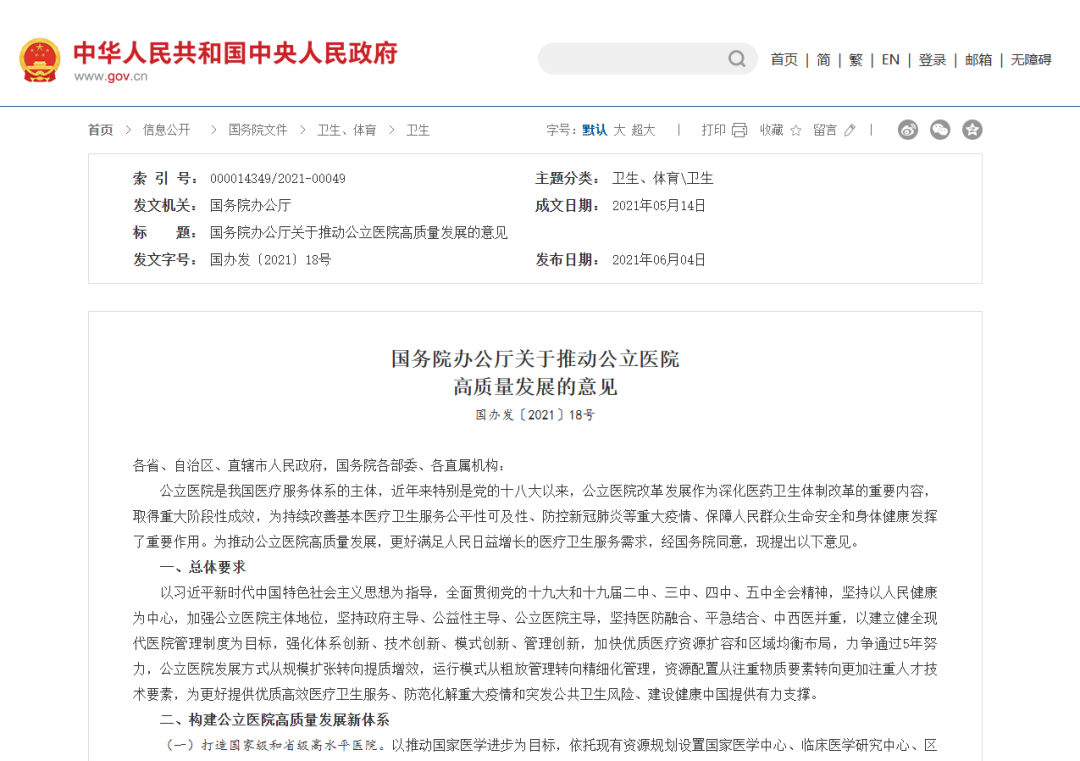Go to 国务院文件 in the breadcrumb
The image size is (1080, 761).
[257, 130]
